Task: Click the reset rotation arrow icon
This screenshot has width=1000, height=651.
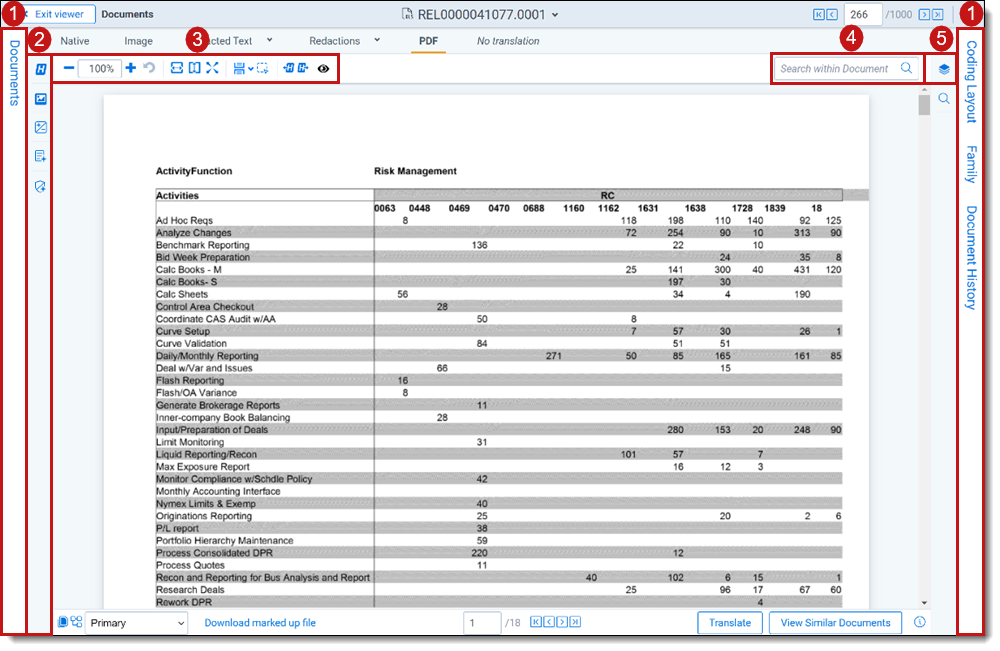Action: point(149,68)
